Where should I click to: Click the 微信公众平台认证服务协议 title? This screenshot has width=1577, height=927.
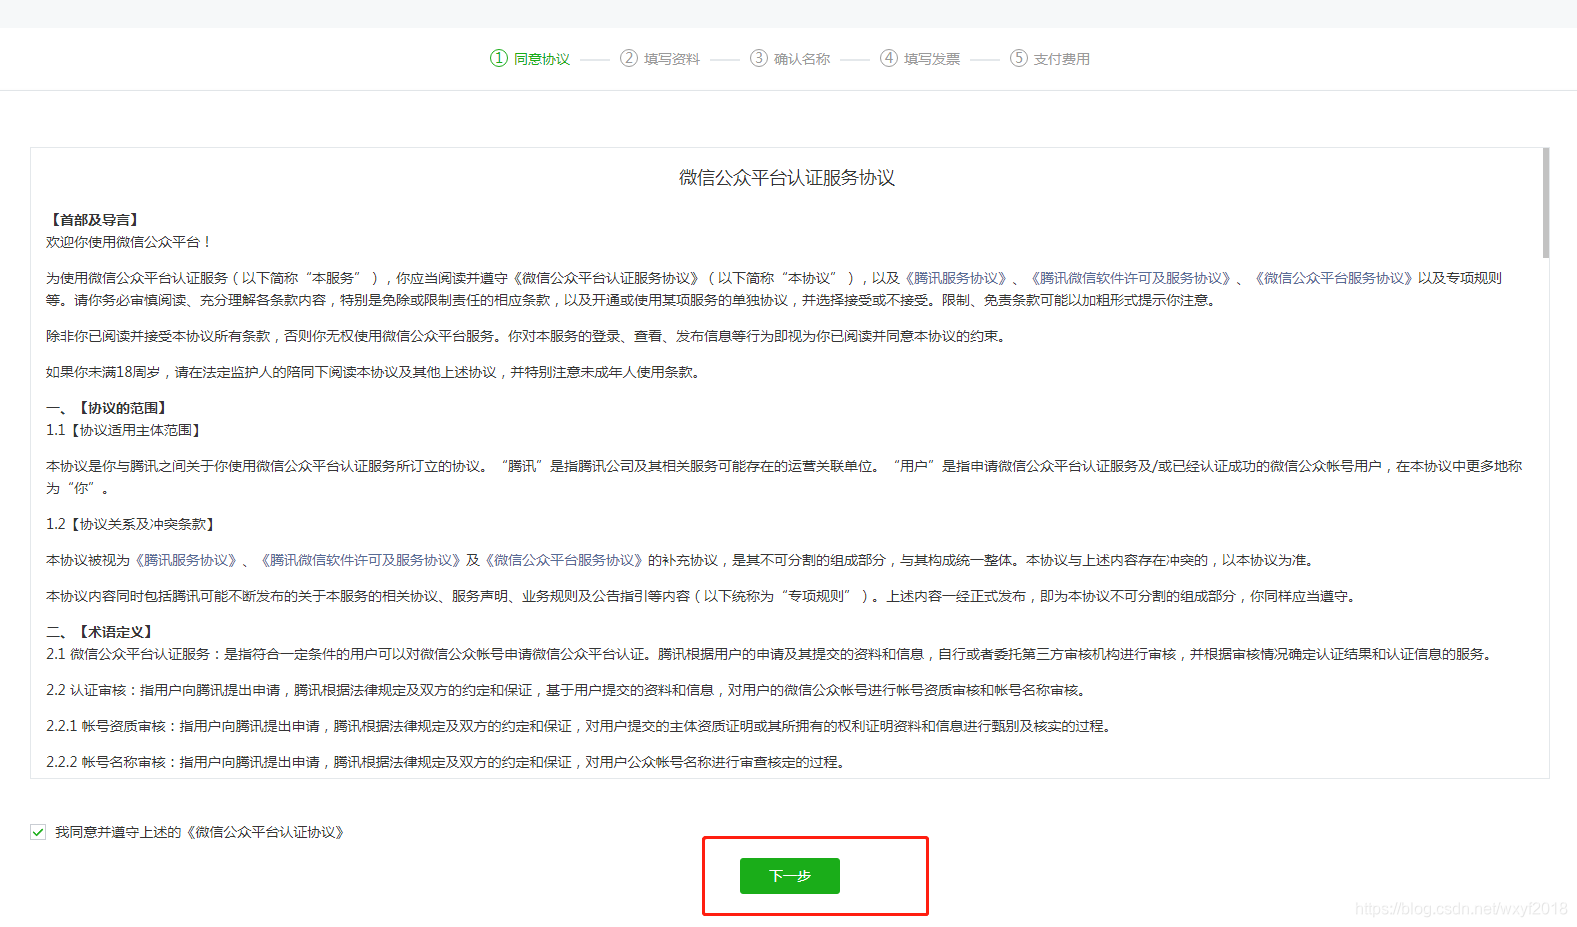(x=787, y=178)
